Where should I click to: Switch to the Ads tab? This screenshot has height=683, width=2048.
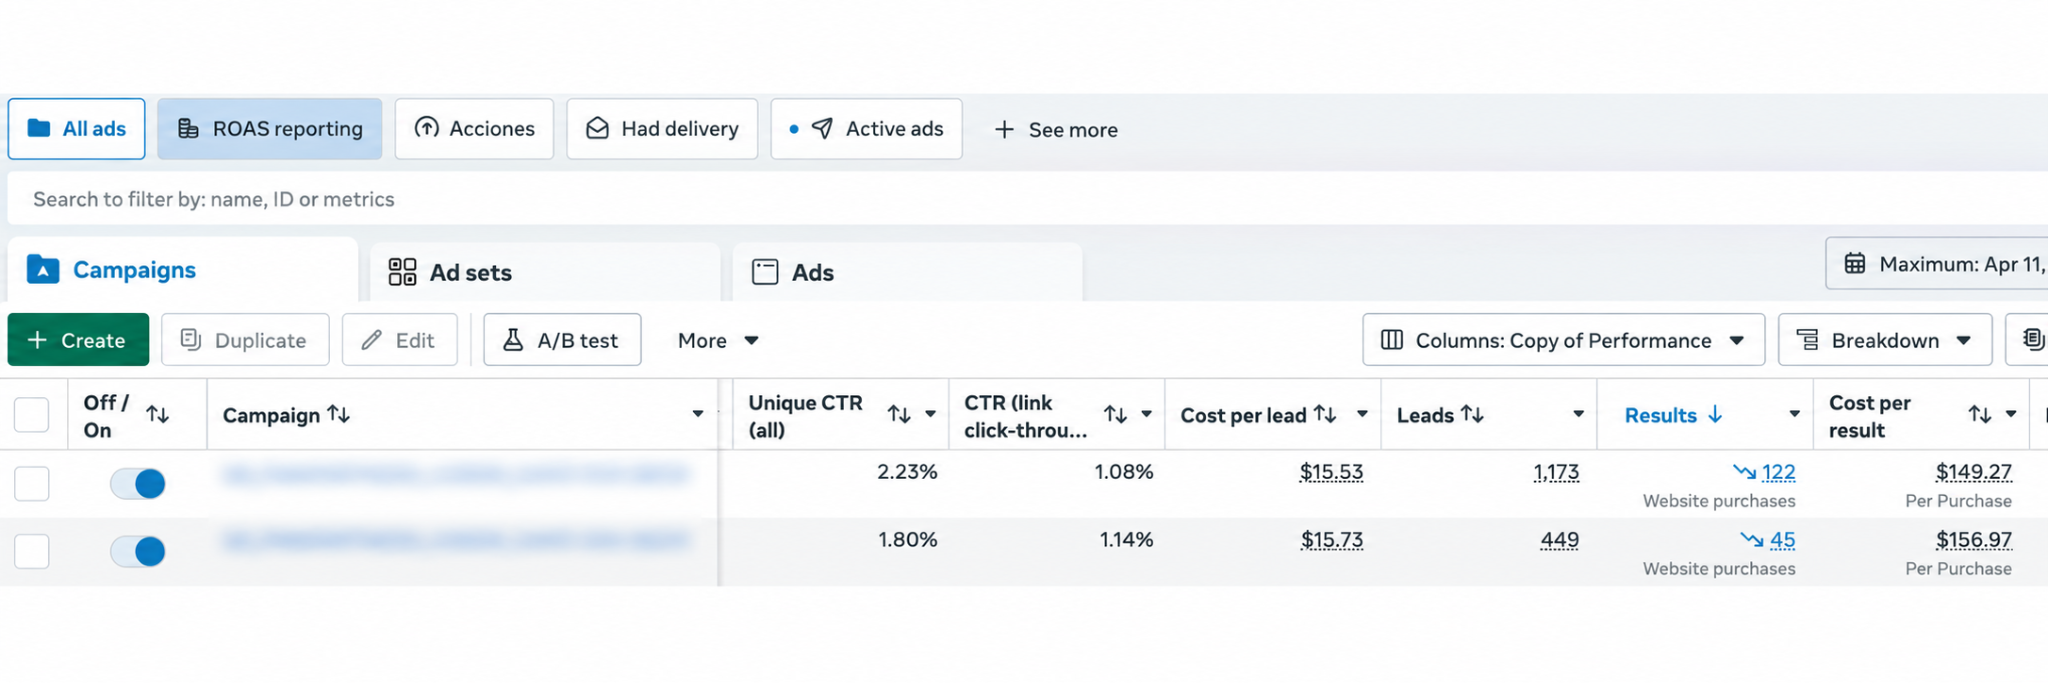pos(907,272)
